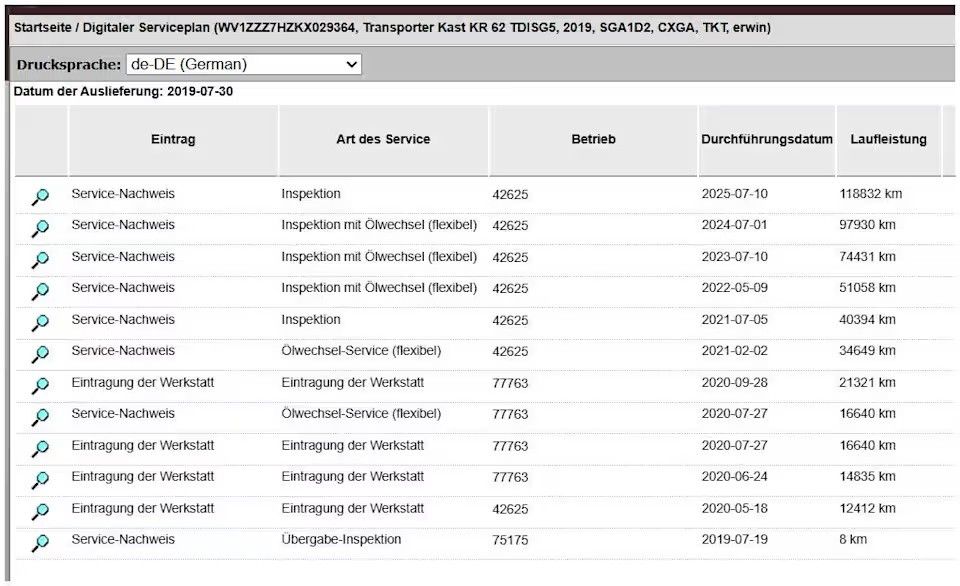Image resolution: width=960 pixels, height=586 pixels.
Task: Open magnifier for 34649 km Ölwechsel-Service
Action: pyautogui.click(x=40, y=354)
